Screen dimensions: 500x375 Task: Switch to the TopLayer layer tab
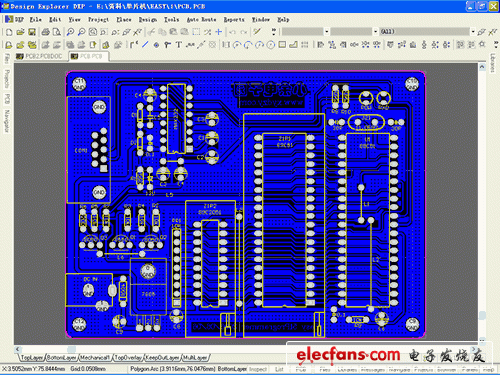(32, 358)
